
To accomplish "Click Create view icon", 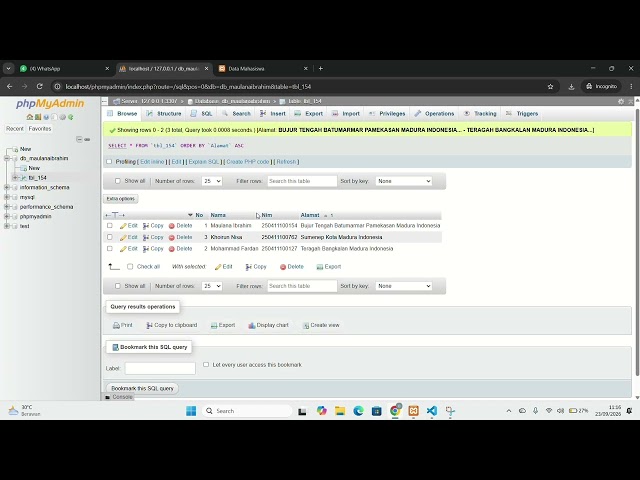I will [306, 325].
